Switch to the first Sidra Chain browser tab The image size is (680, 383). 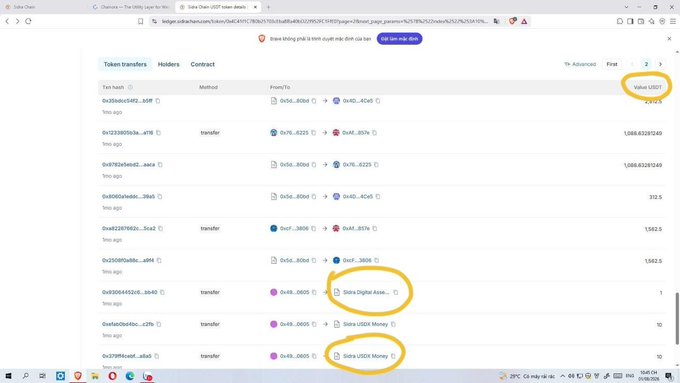(x=43, y=7)
